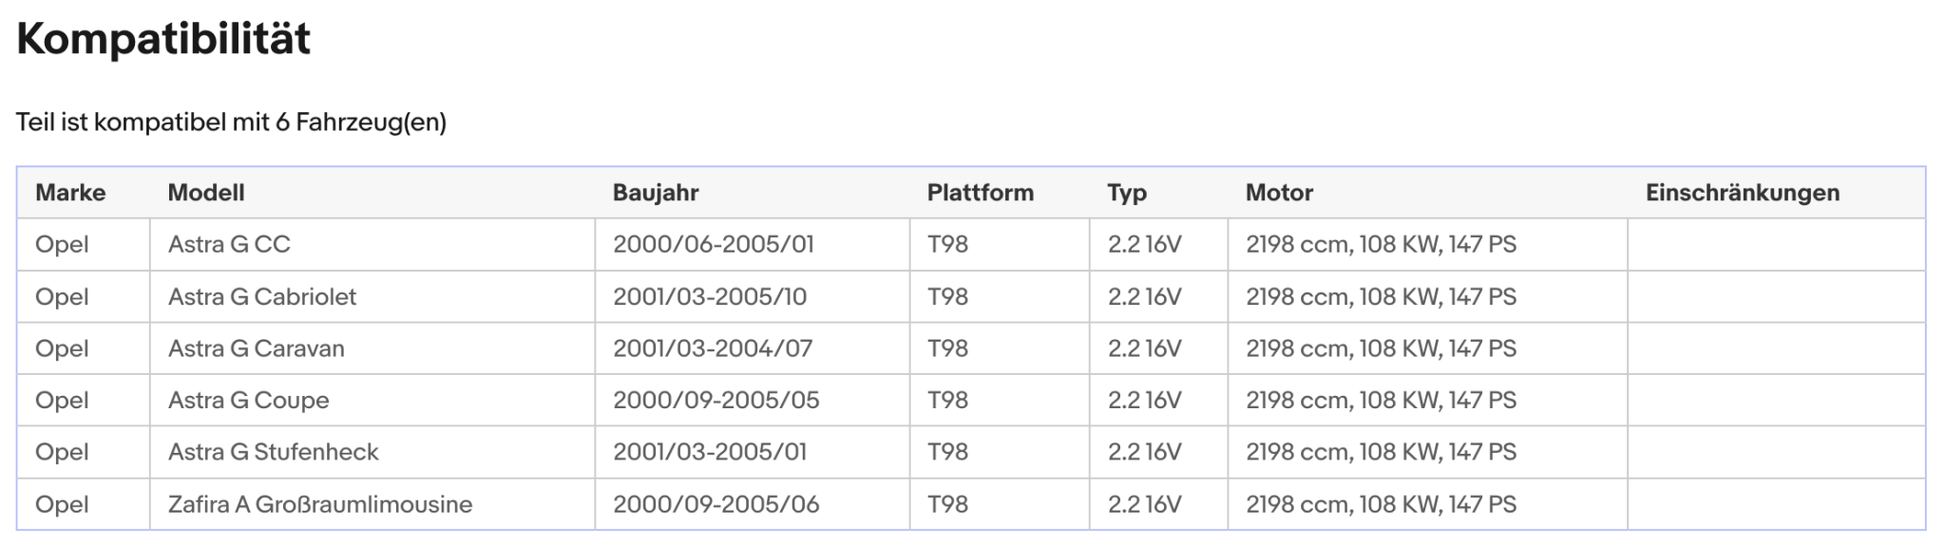Click the 2001/03-2004/07 Baujahr cell

coord(712,349)
